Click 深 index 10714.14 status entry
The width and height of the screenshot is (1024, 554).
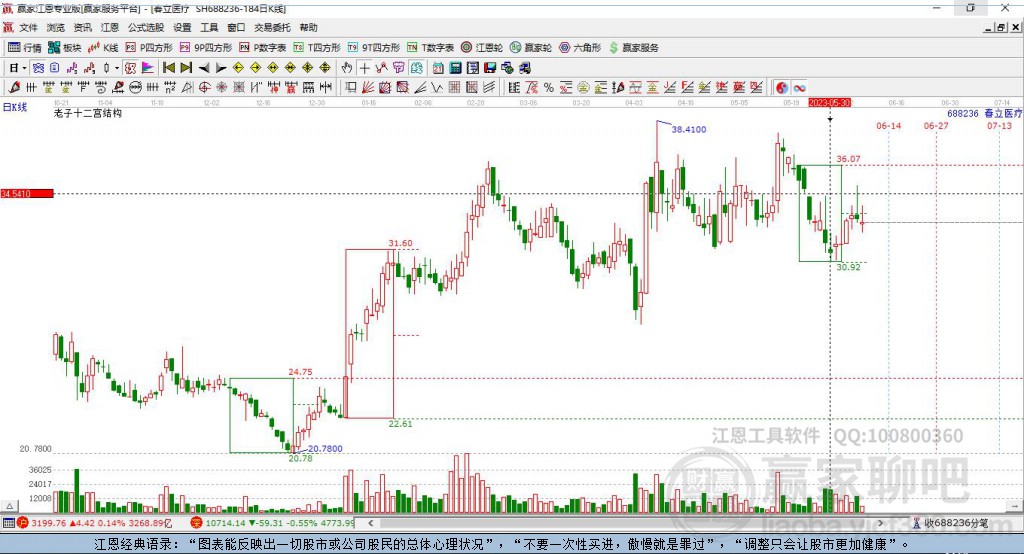[x=272, y=523]
